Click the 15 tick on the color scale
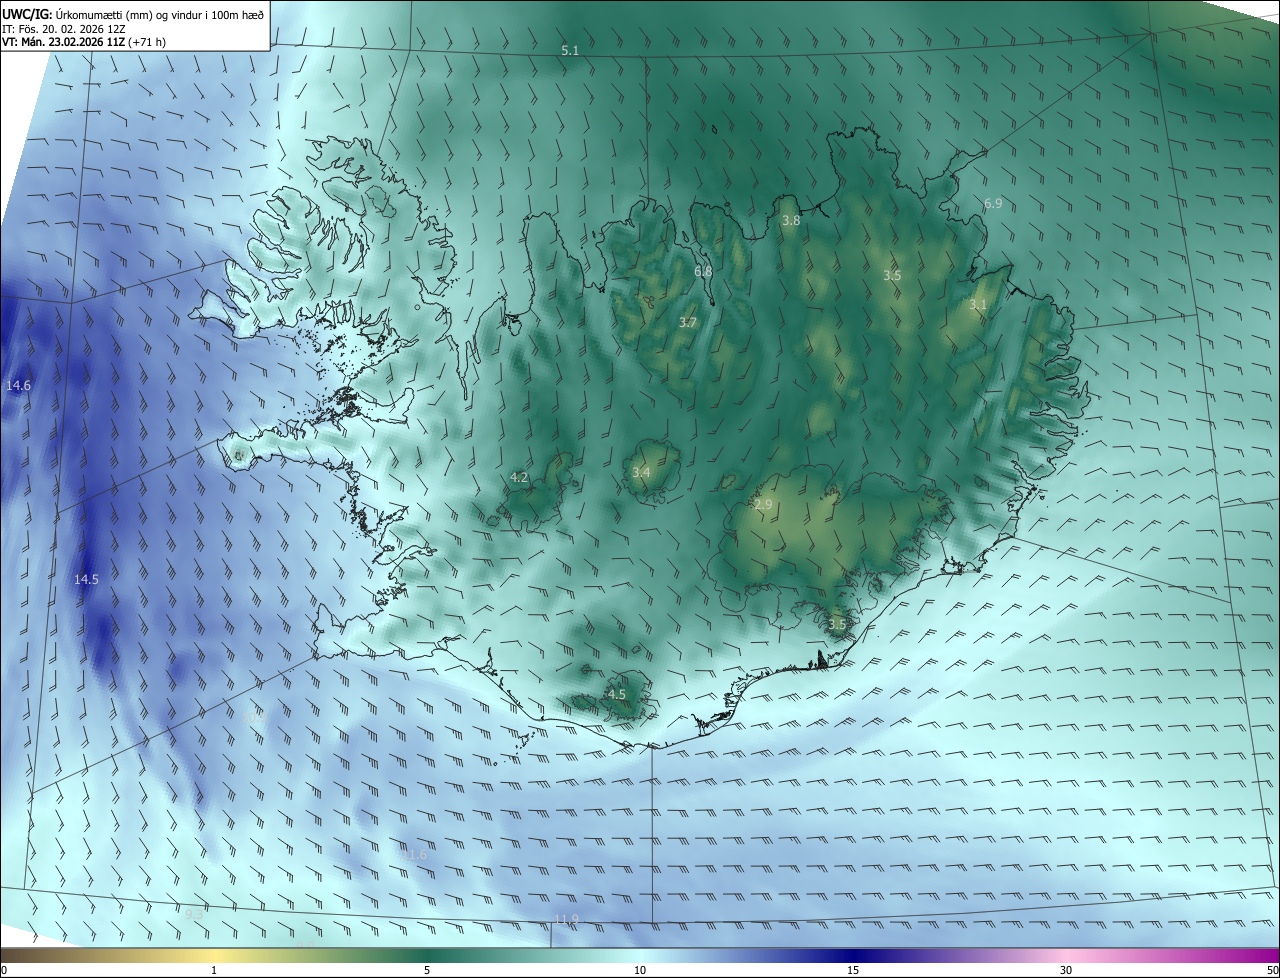The width and height of the screenshot is (1280, 978). pyautogui.click(x=853, y=970)
